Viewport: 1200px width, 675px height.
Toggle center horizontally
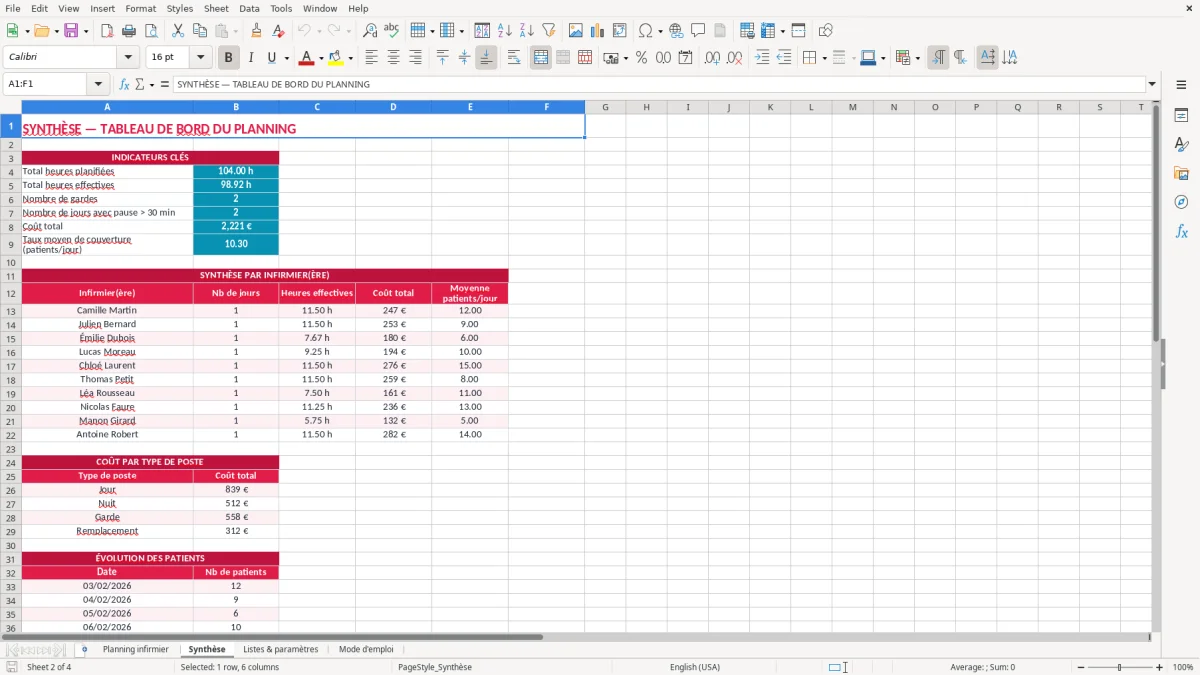[x=394, y=58]
